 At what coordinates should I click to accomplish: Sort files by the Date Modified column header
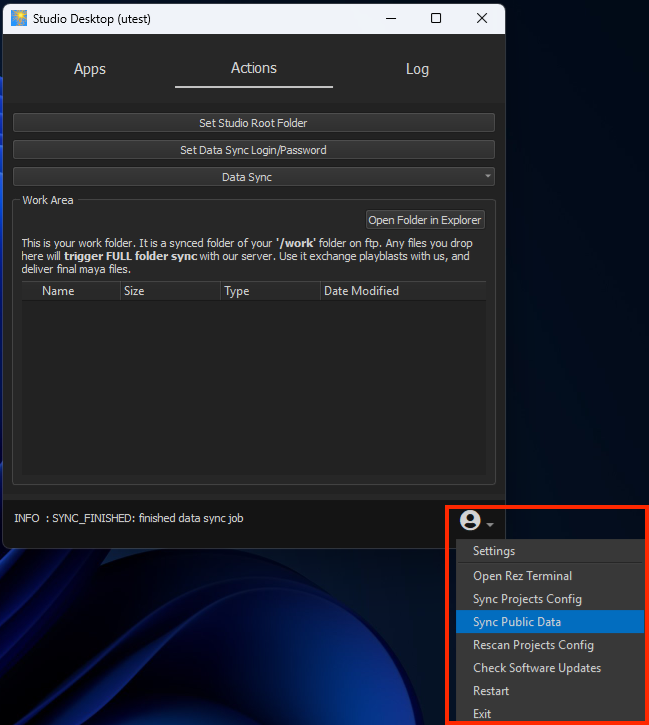point(361,291)
